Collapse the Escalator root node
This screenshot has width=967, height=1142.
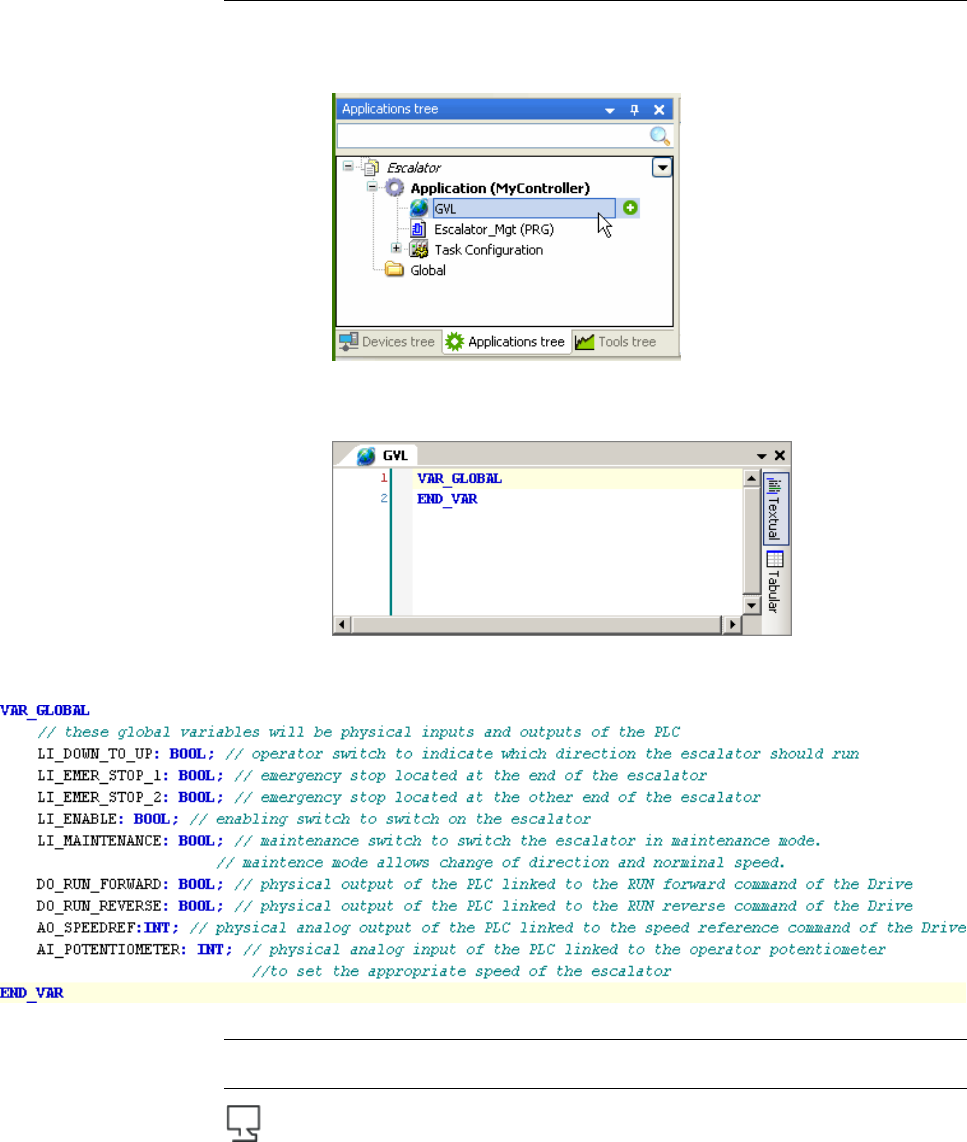[348, 166]
